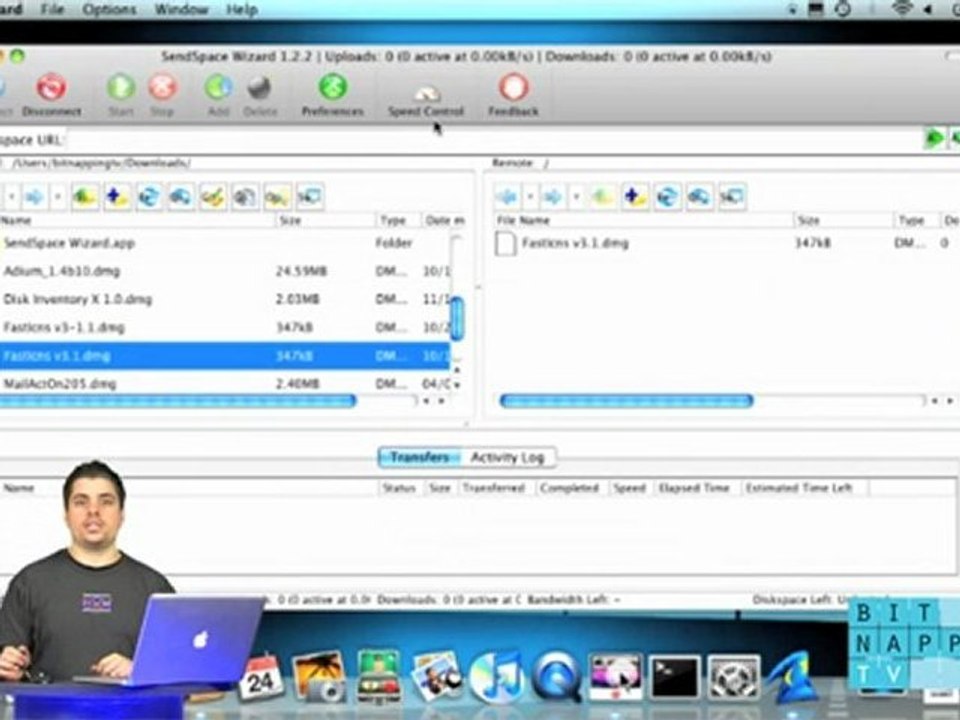Viewport: 960px width, 720px height.
Task: Click the last icon in local pane toolbar
Action: point(309,197)
